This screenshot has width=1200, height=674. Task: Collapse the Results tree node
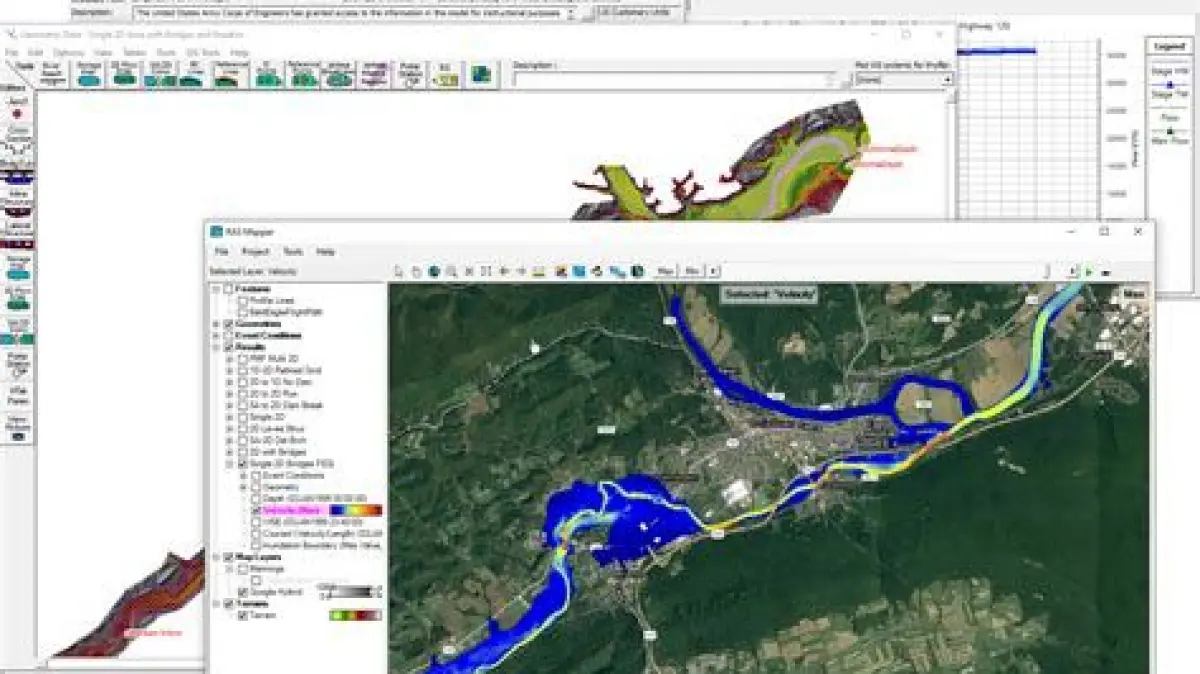tap(217, 348)
